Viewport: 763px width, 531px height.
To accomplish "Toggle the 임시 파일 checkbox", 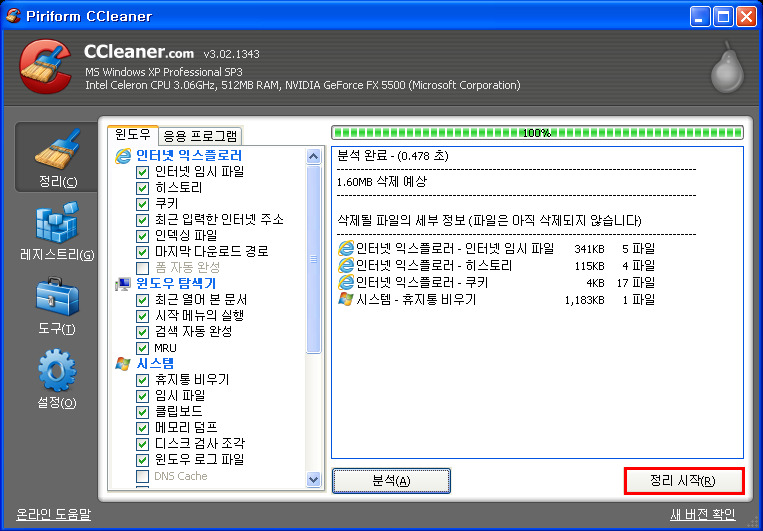I will [x=142, y=396].
